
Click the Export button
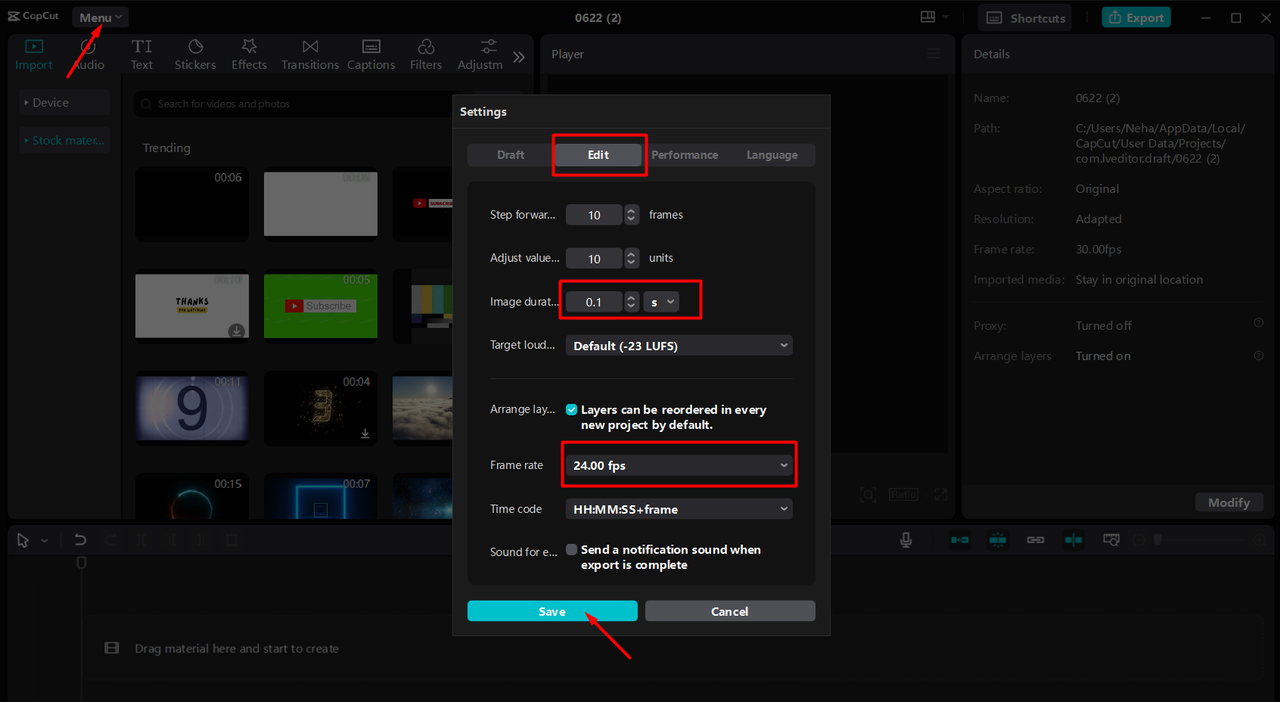pyautogui.click(x=1137, y=17)
